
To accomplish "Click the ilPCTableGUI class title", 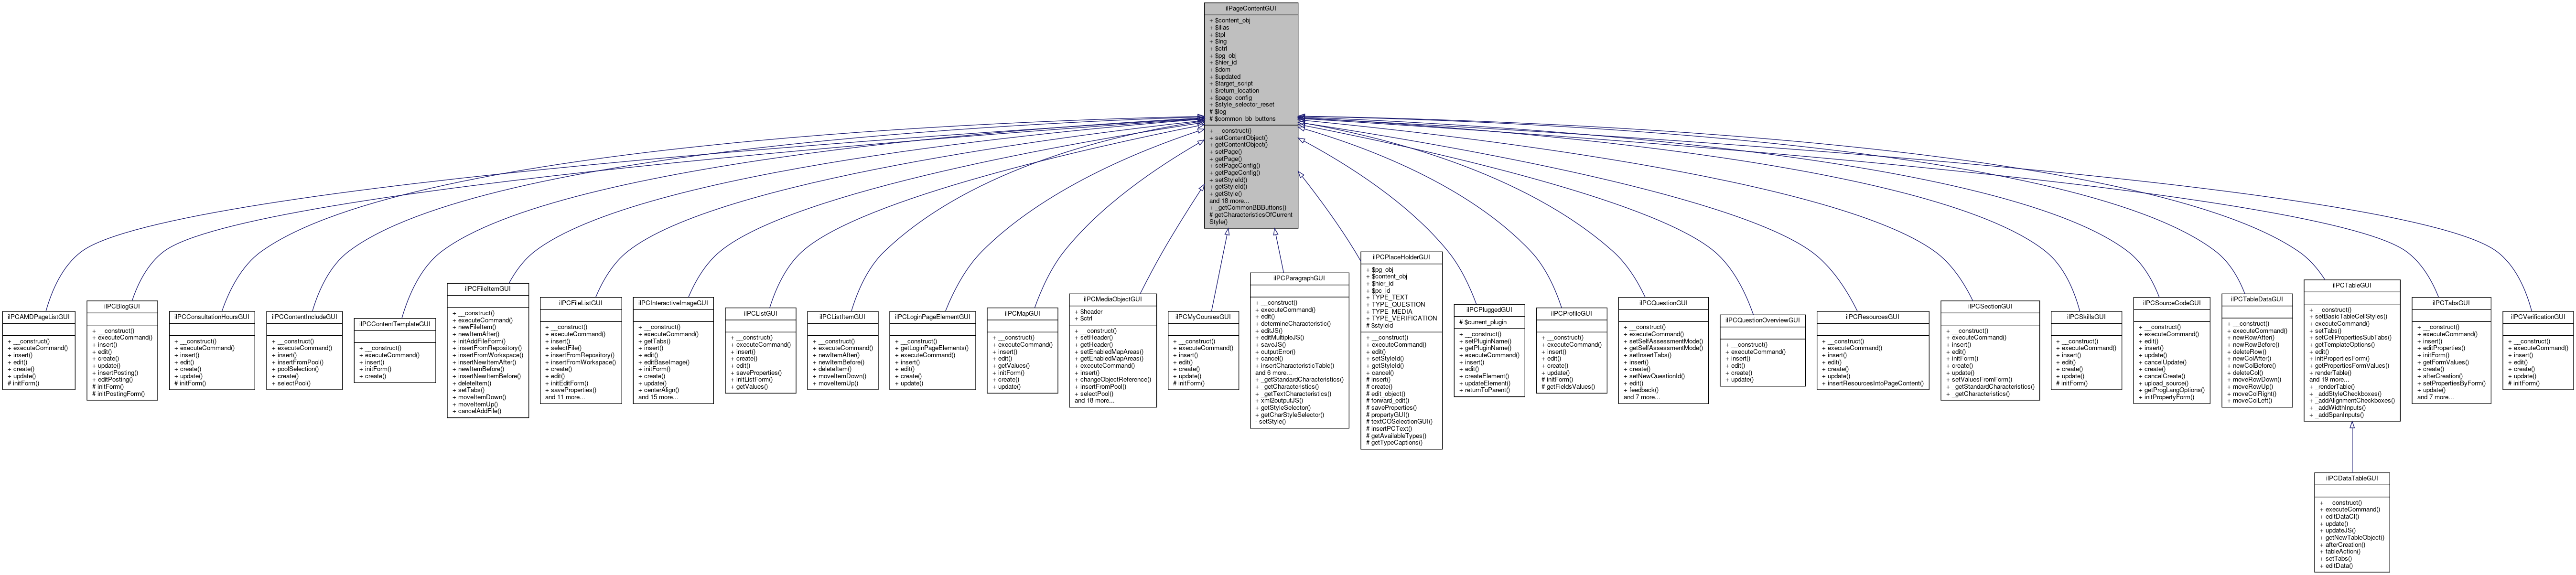I will click(x=2352, y=285).
